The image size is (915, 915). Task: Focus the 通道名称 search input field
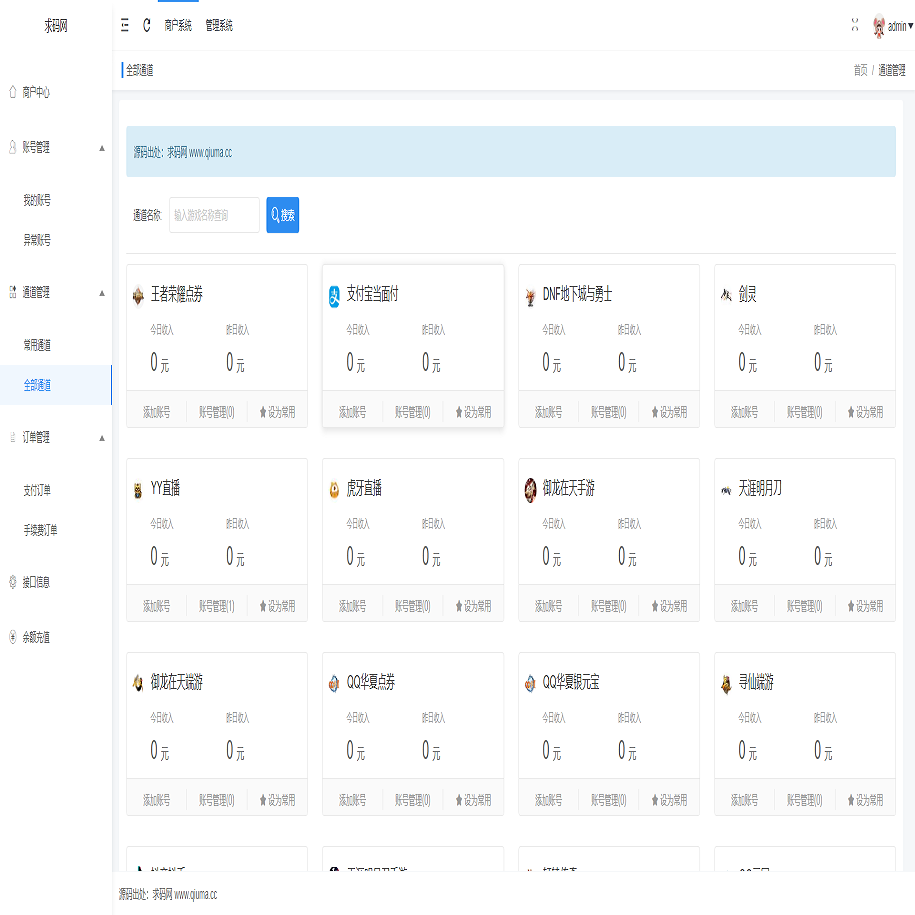coord(214,215)
